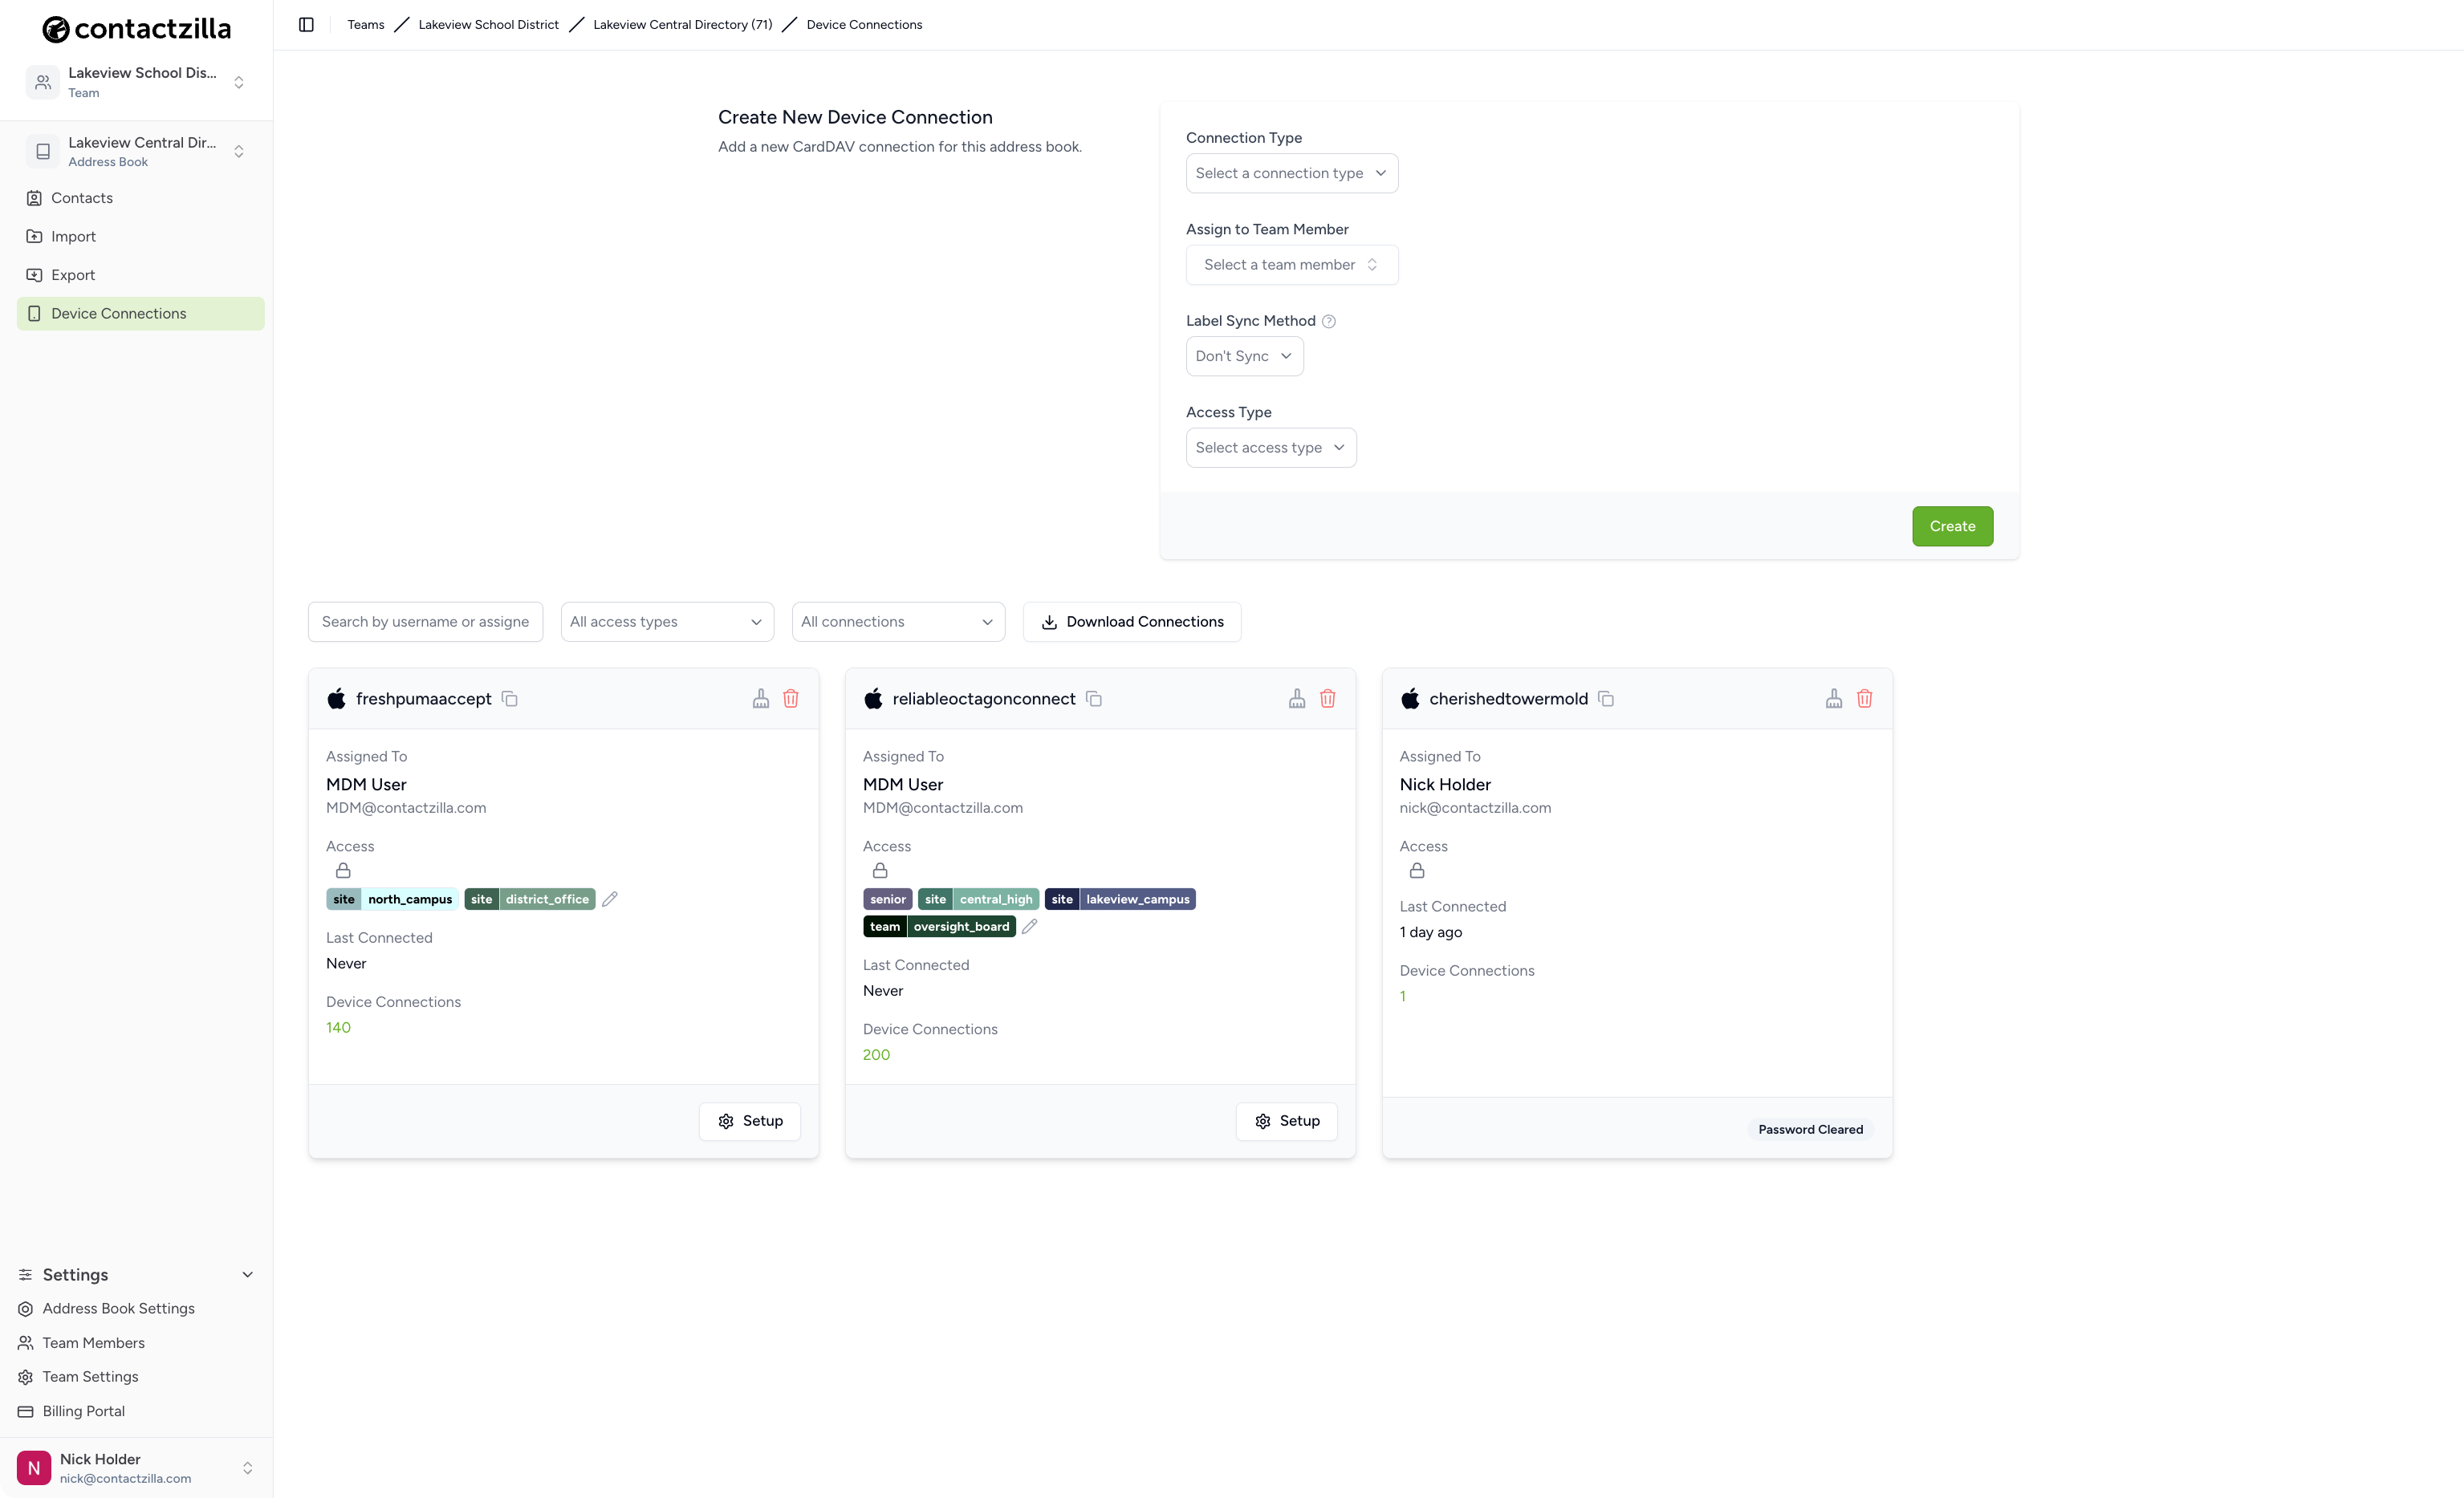
Task: Copy the freshpumaaccept username
Action: tap(510, 699)
